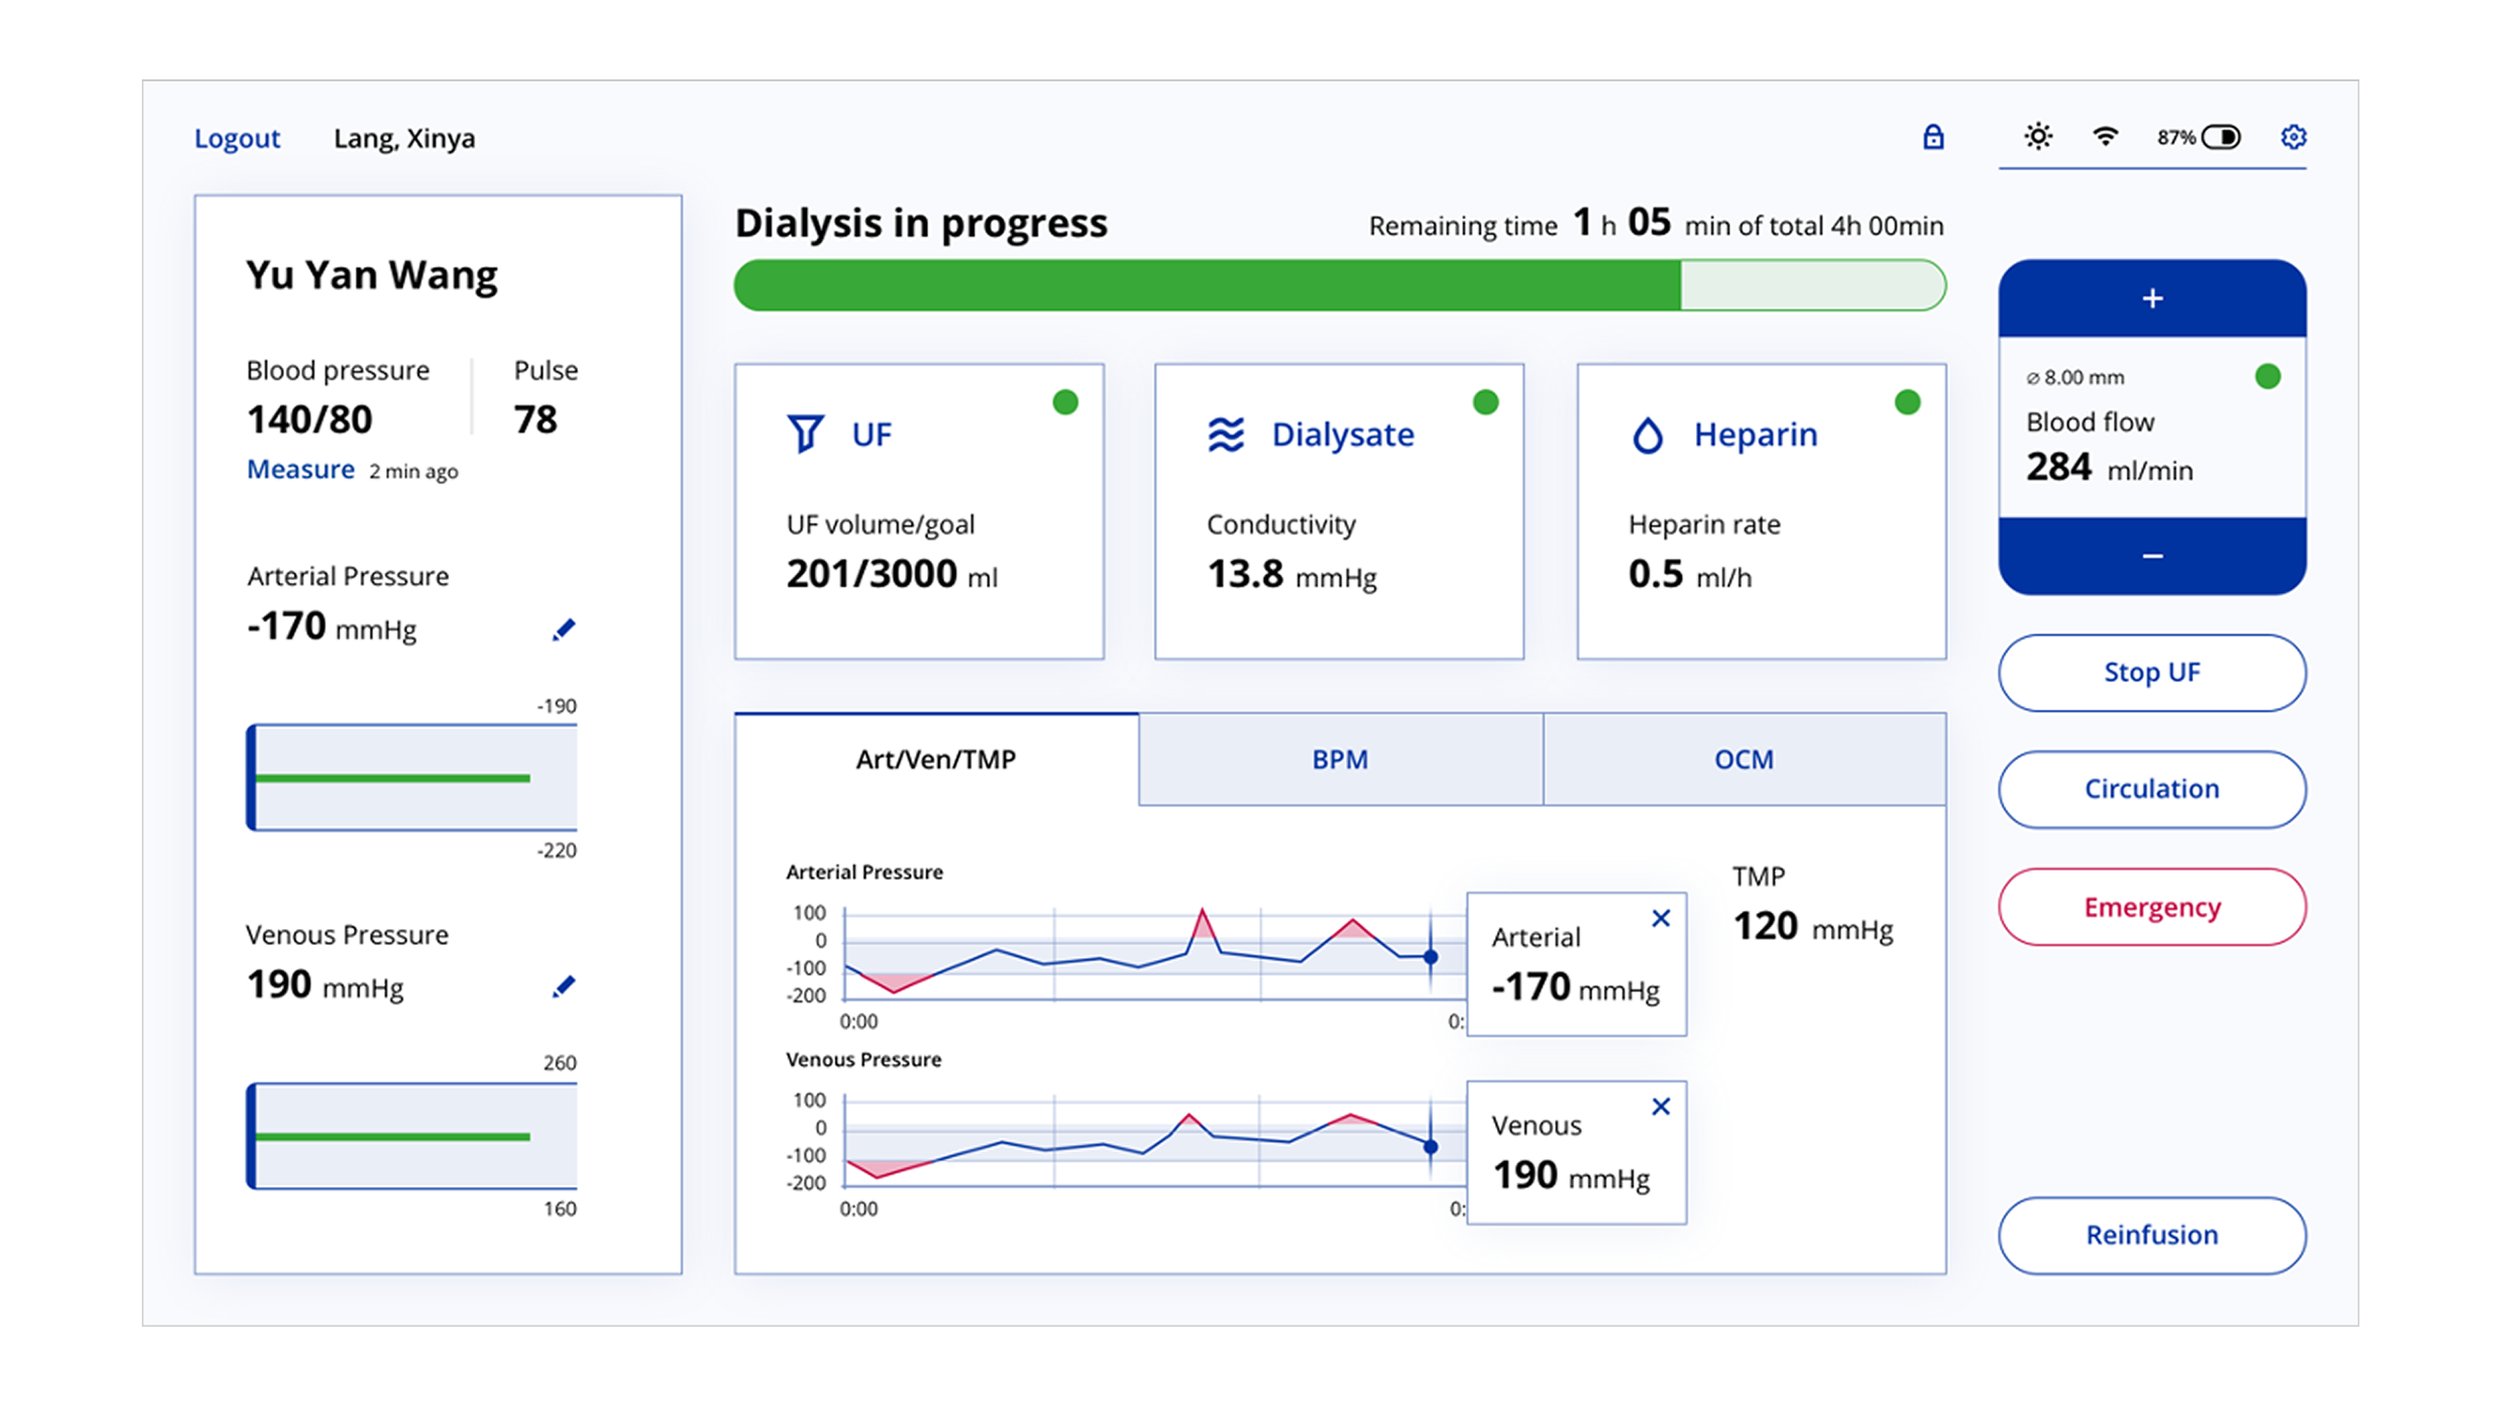
Task: Toggle the 87% battery switch
Action: [2221, 137]
